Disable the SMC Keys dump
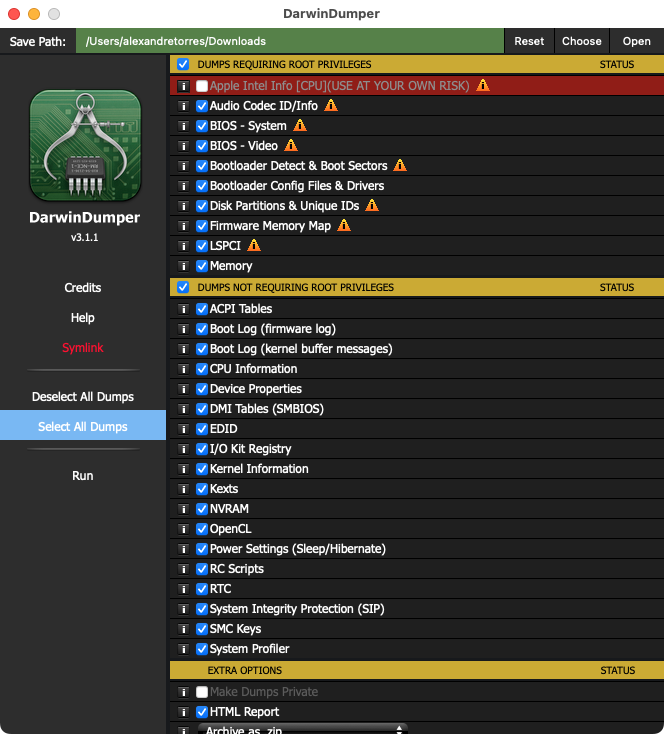Image resolution: width=664 pixels, height=734 pixels. pyautogui.click(x=202, y=629)
